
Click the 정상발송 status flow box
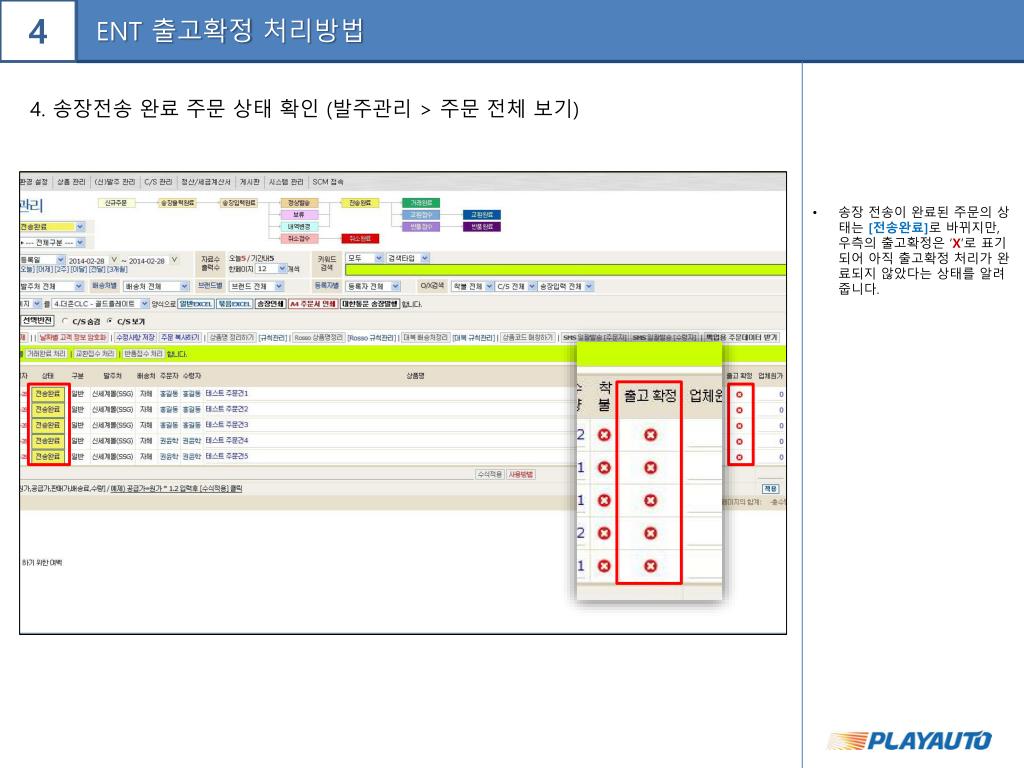(298, 203)
